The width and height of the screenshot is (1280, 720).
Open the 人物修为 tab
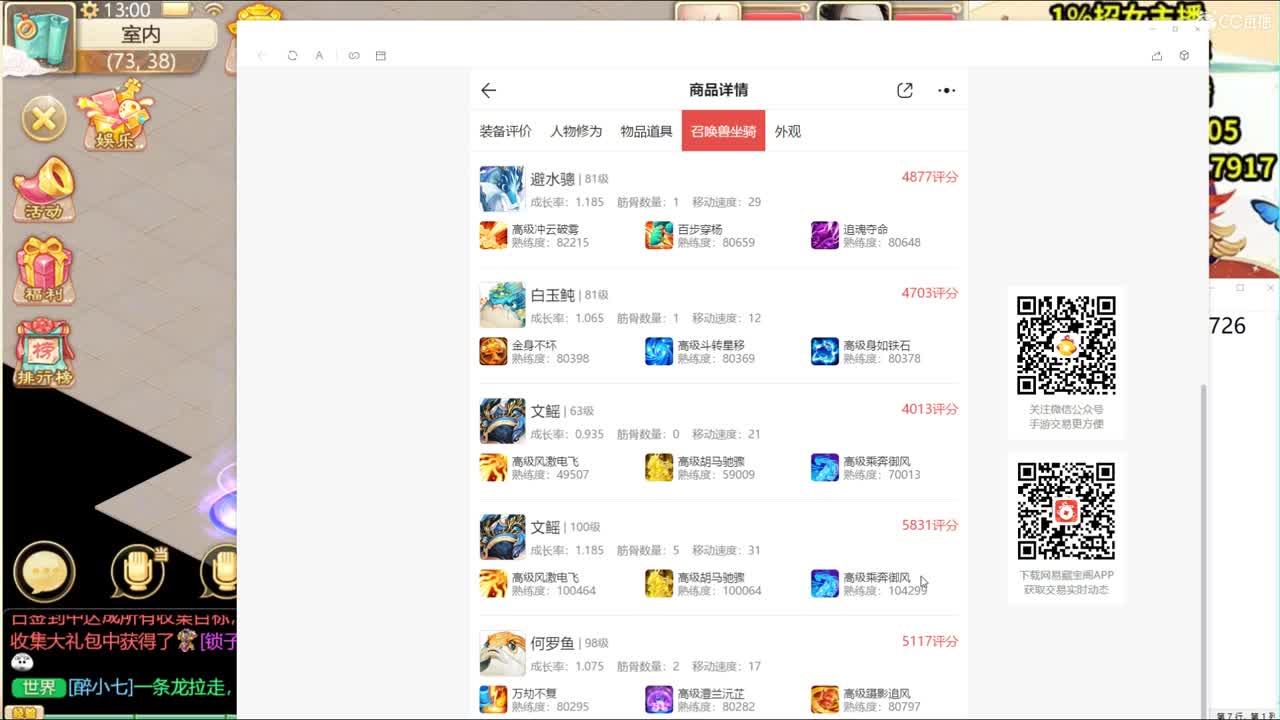pos(574,131)
